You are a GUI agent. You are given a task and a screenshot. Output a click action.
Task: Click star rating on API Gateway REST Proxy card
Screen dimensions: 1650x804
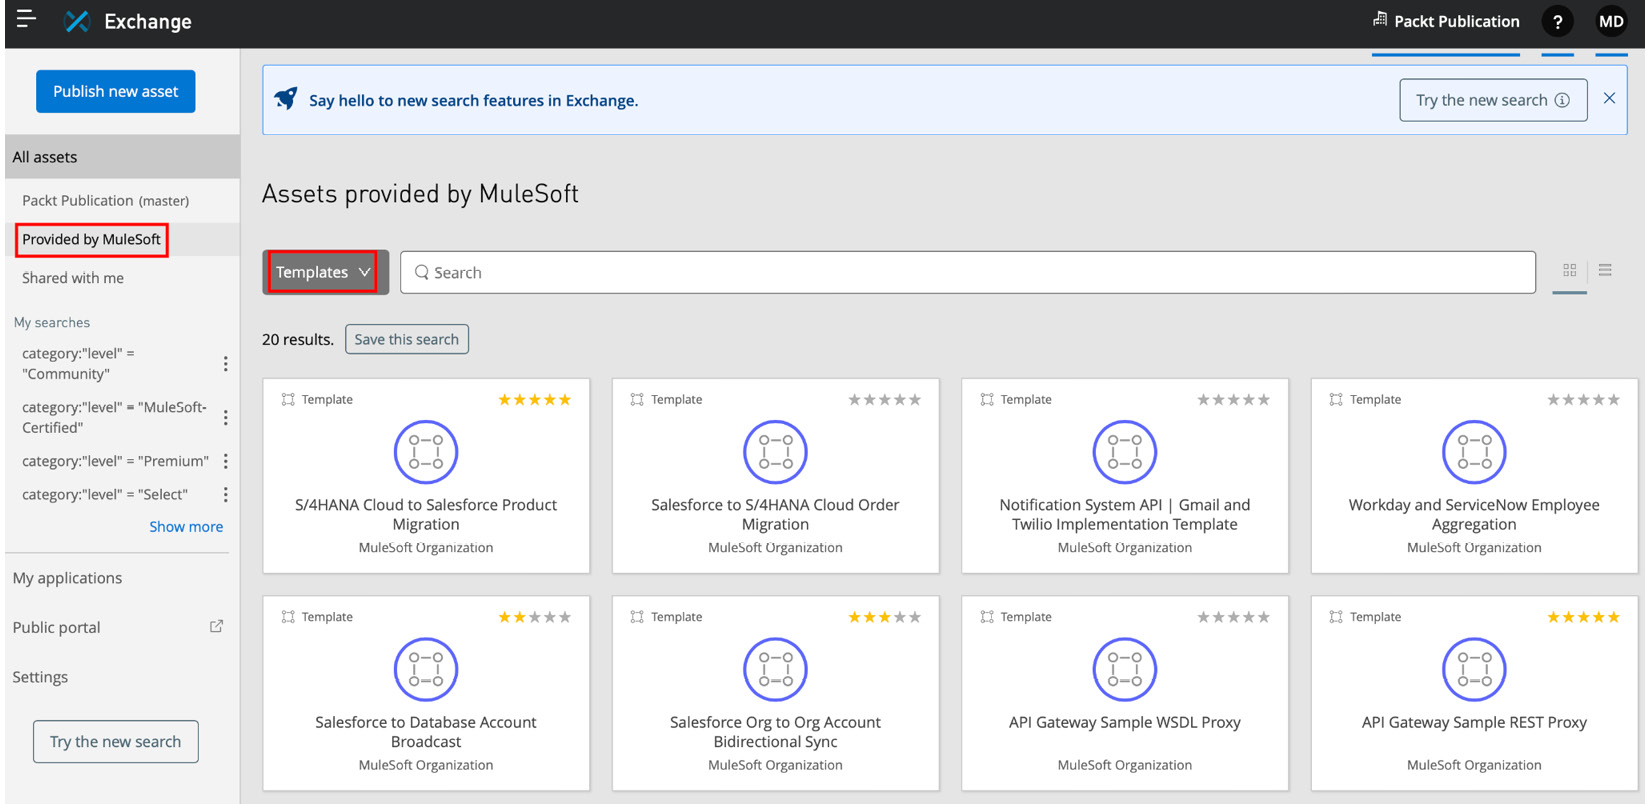[x=1583, y=617]
